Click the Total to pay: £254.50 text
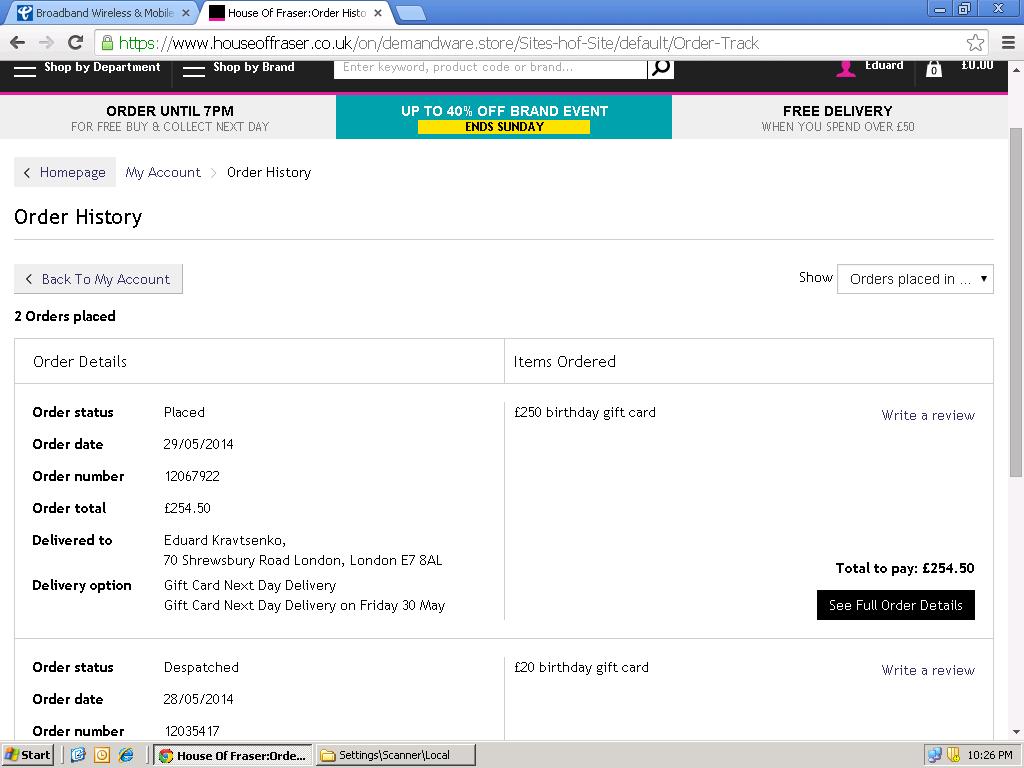The image size is (1024, 768). click(x=904, y=568)
